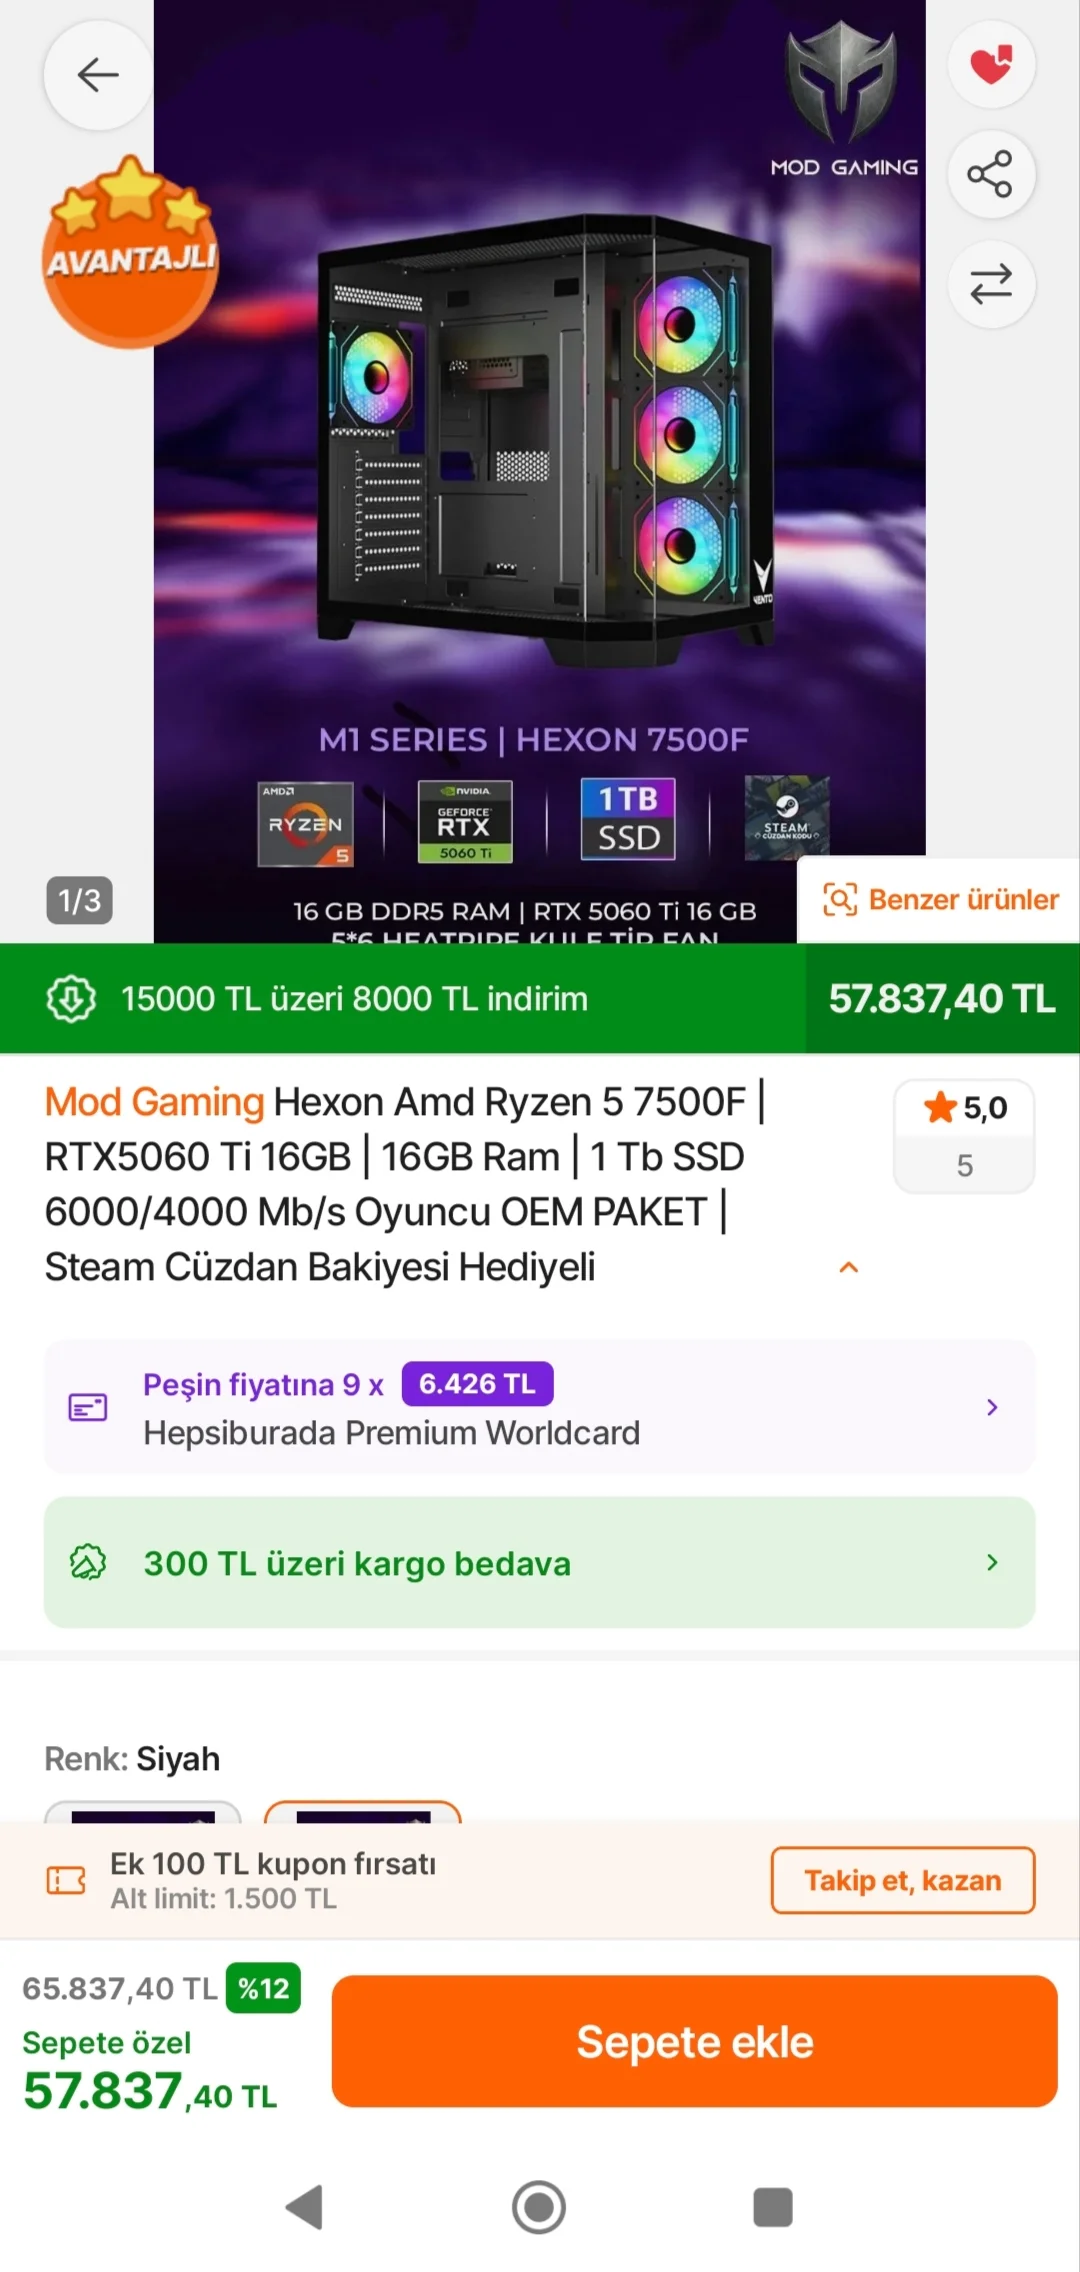Tap Android home navigation button

tap(539, 2207)
